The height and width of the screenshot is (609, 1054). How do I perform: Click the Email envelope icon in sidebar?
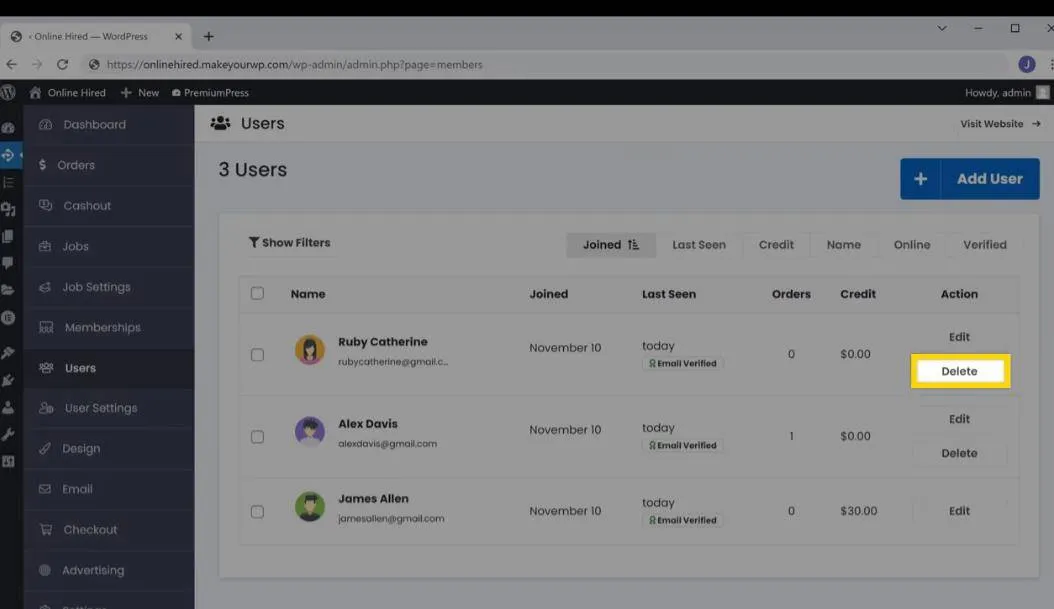[x=45, y=489]
